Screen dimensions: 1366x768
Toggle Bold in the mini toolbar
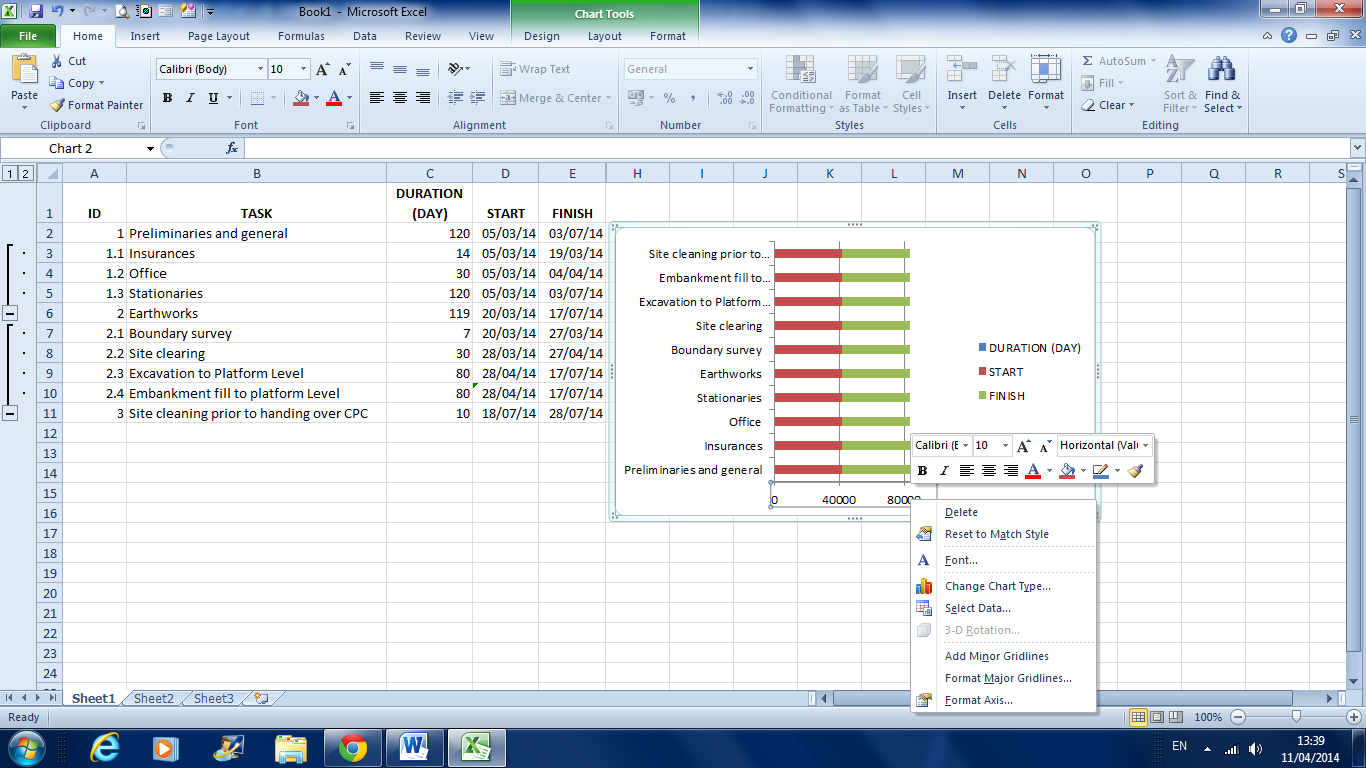[x=922, y=470]
